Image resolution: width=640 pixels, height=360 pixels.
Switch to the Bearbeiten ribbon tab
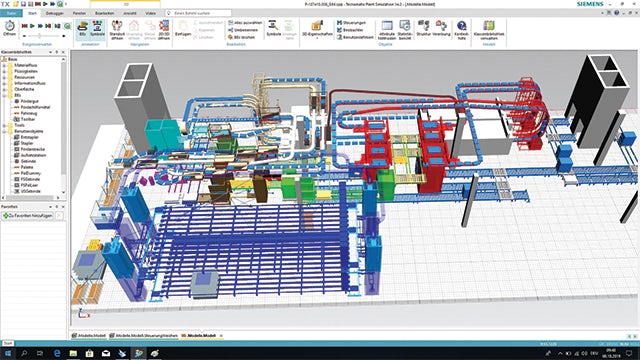[x=104, y=13]
